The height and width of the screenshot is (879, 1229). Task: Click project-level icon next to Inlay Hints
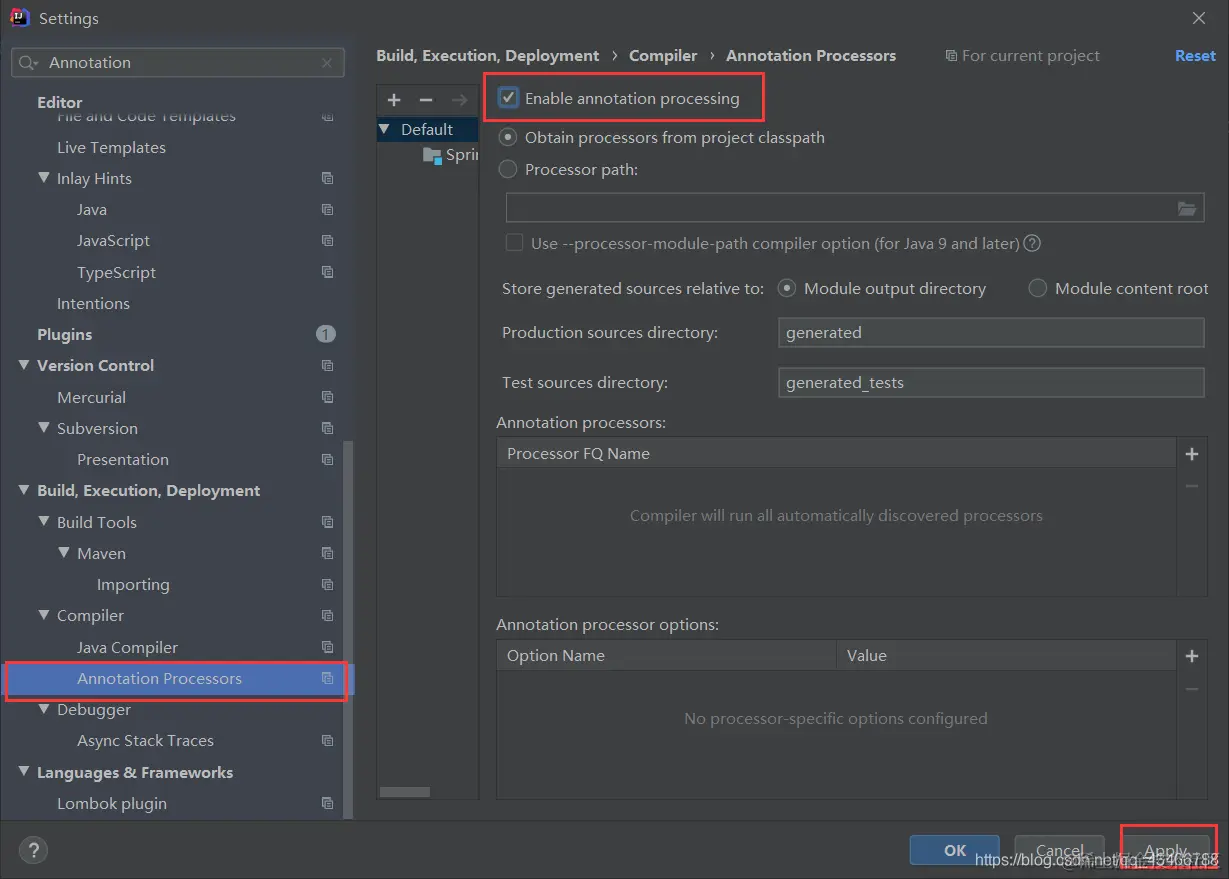[x=327, y=178]
